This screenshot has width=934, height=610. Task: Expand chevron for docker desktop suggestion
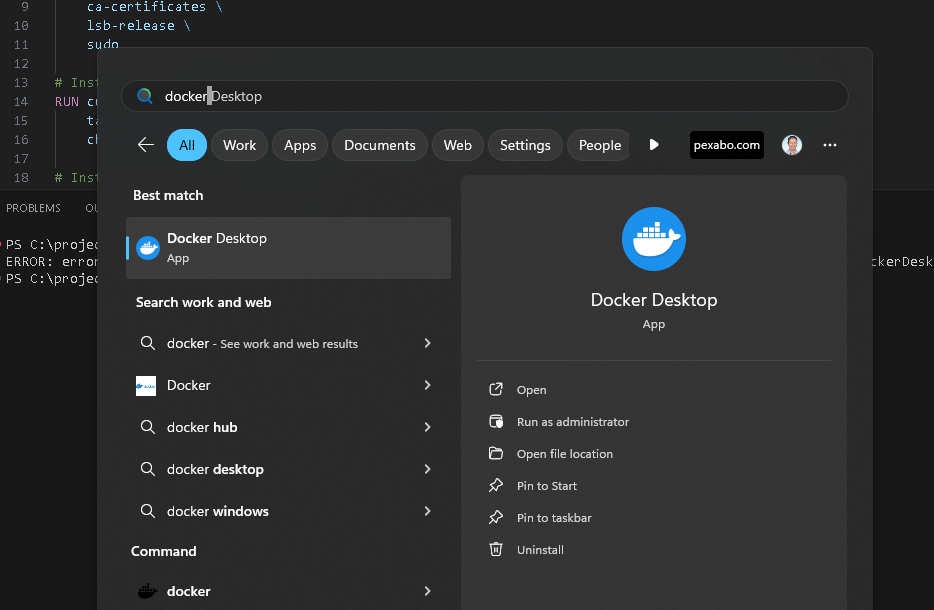[x=427, y=469]
